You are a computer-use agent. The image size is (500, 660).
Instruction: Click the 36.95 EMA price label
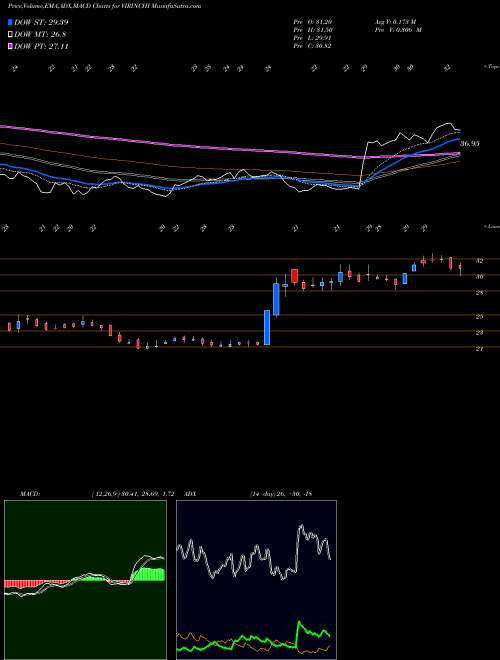(470, 144)
